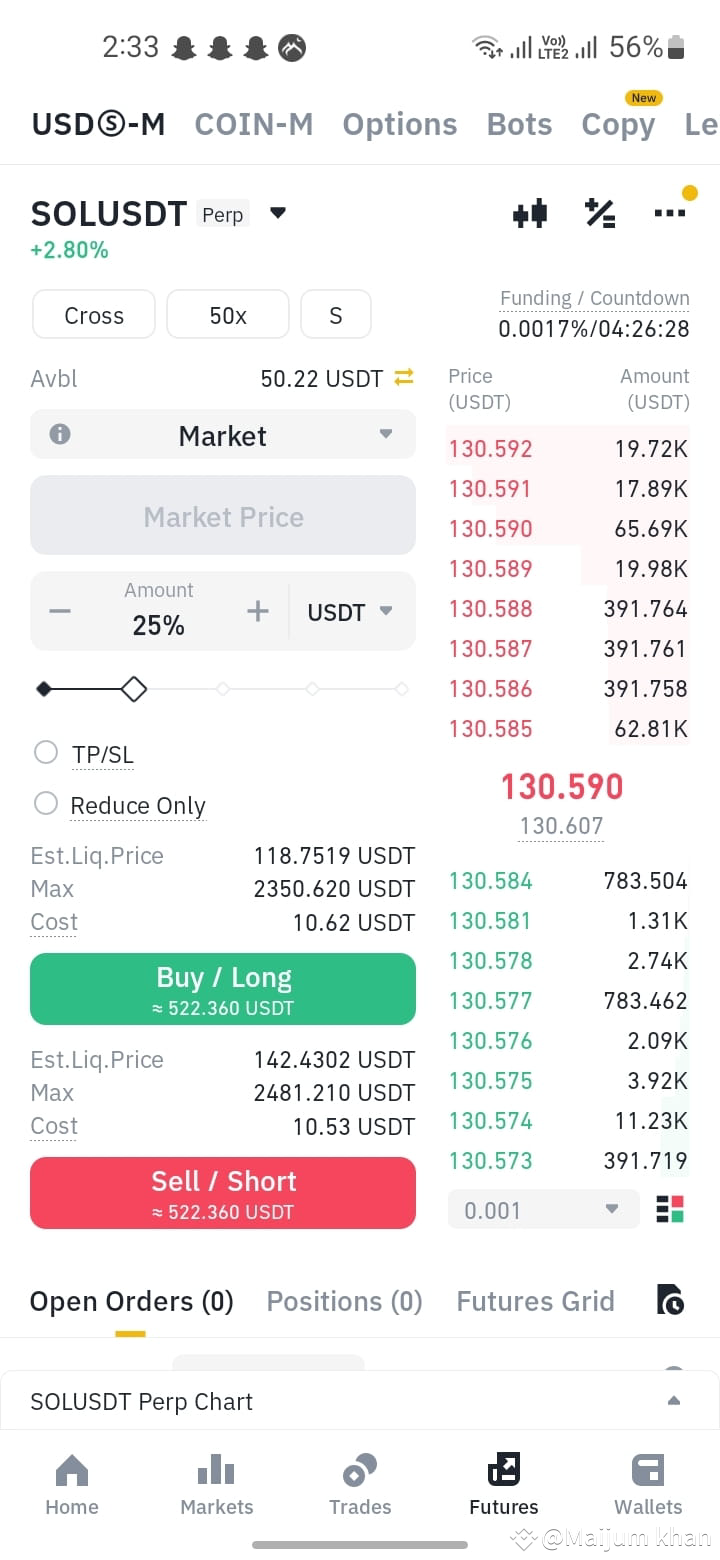Expand the SOLUSDT pair selector arrow
The height and width of the screenshot is (1560, 720).
[278, 213]
